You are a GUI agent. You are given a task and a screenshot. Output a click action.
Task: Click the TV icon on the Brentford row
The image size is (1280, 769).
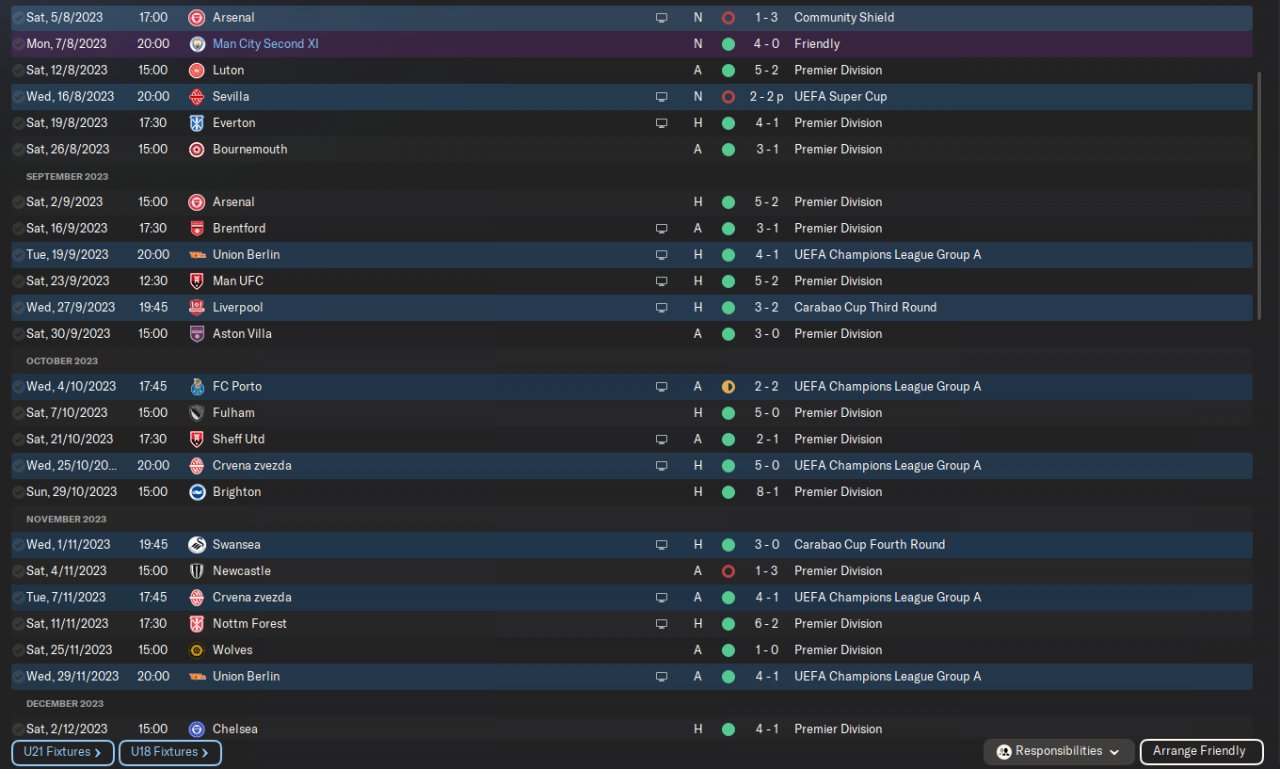tap(661, 228)
